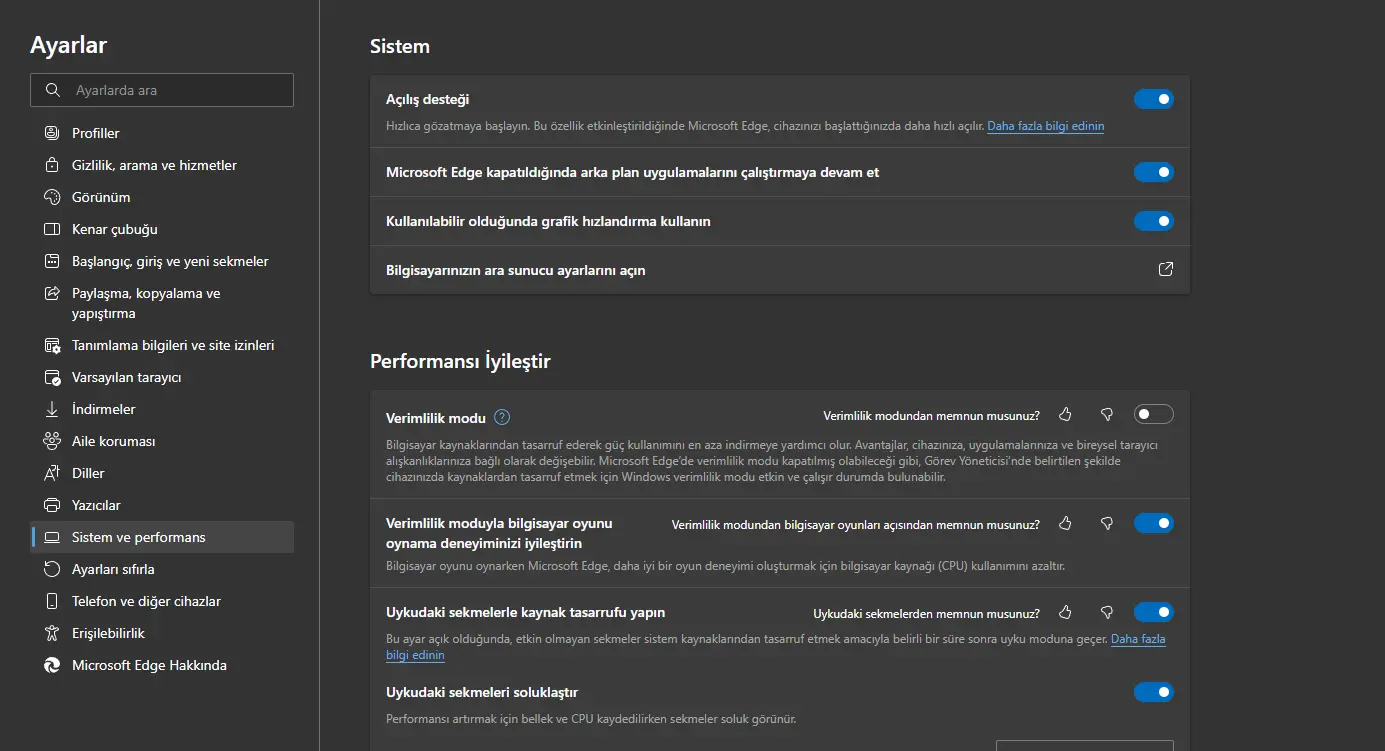Screen dimensions: 1385x751
Task: Toggle grafik hızlandırma kullanın switch
Action: (1153, 221)
